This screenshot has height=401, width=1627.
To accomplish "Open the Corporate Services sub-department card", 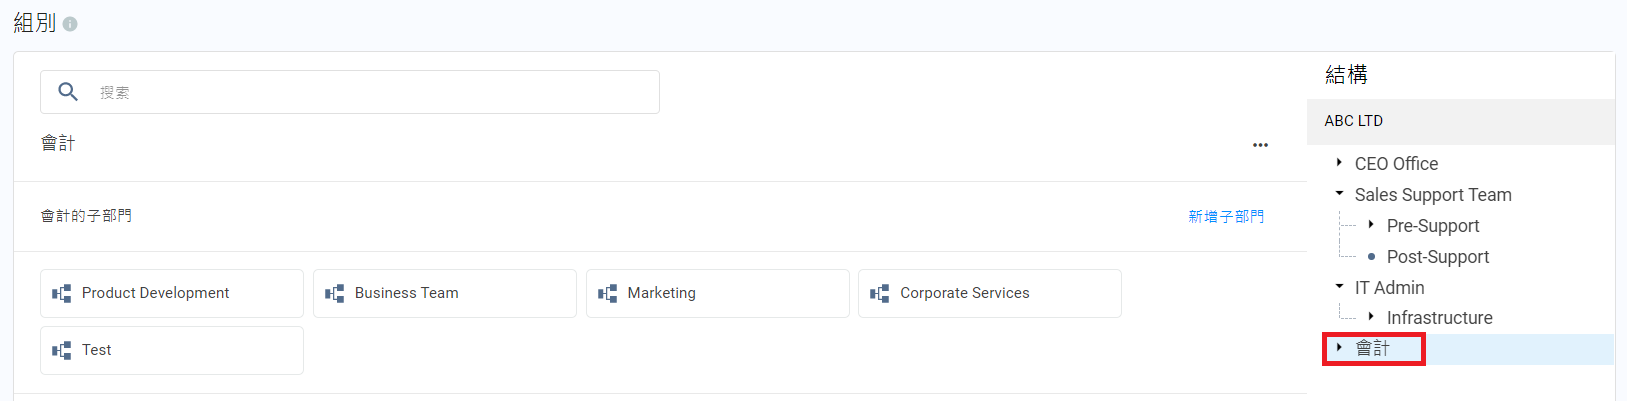I will click(989, 293).
